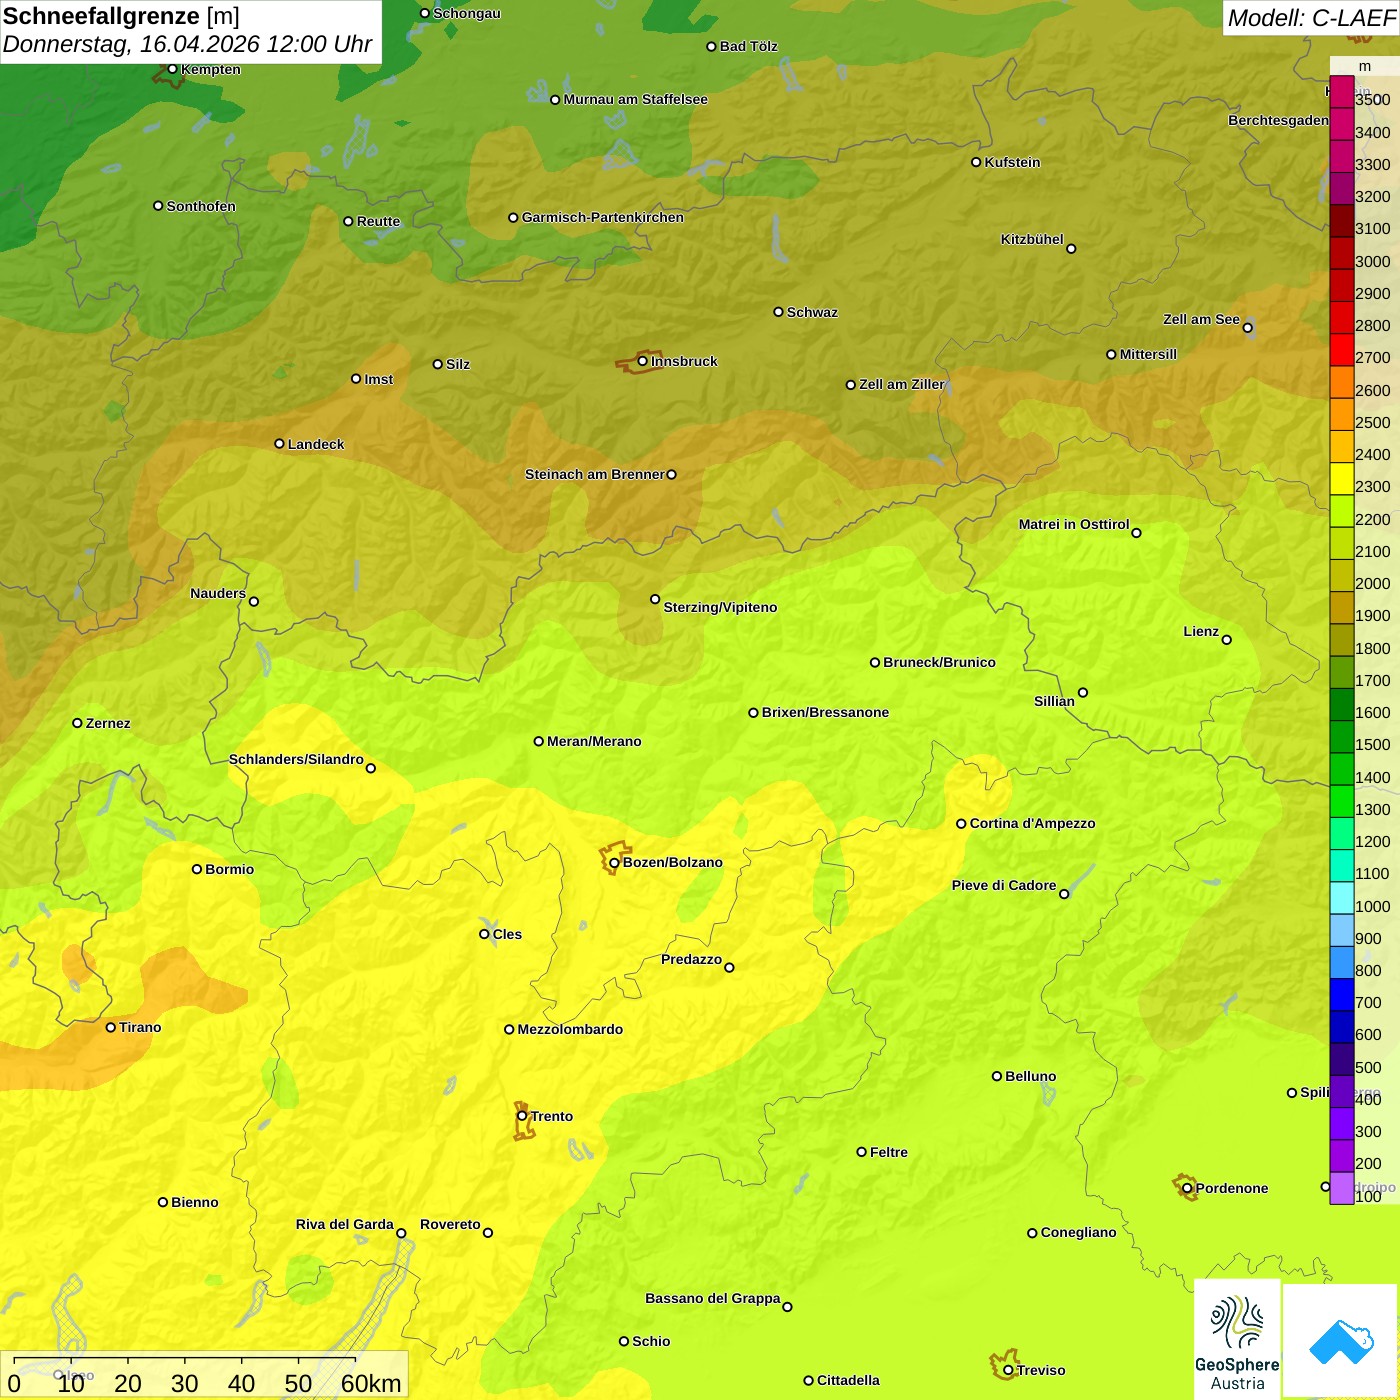Image resolution: width=1400 pixels, height=1400 pixels.
Task: Click the Bormio location dot
Action: click(197, 869)
